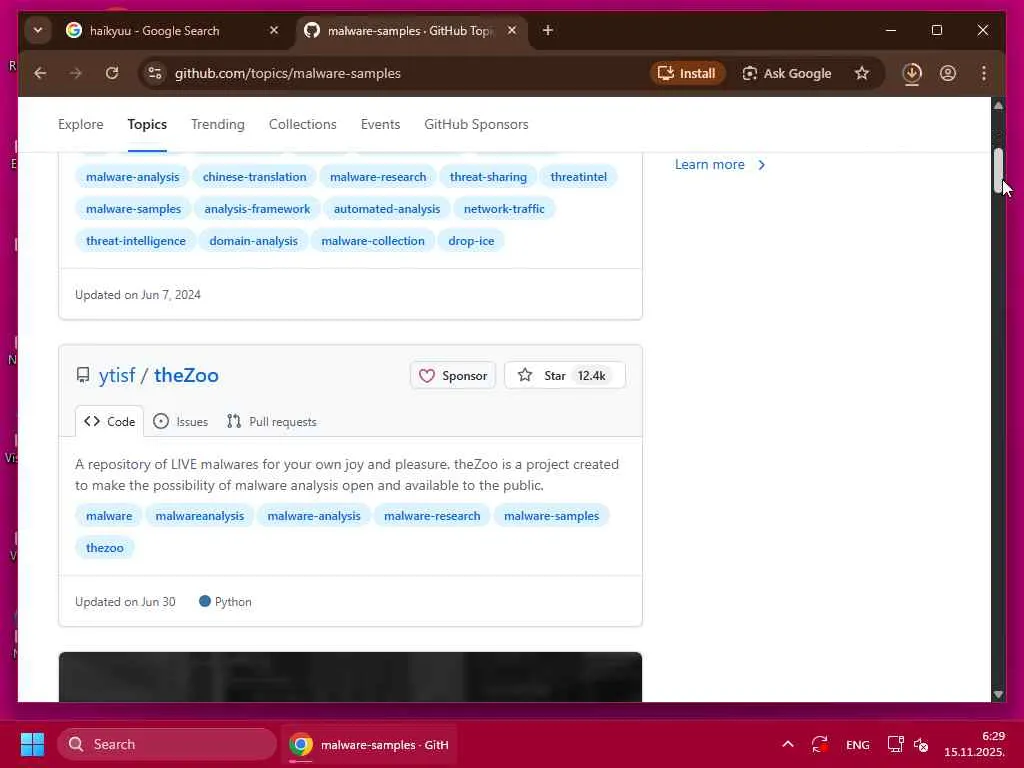Open the taskbar clock and date
This screenshot has width=1024, height=768.
point(974,744)
